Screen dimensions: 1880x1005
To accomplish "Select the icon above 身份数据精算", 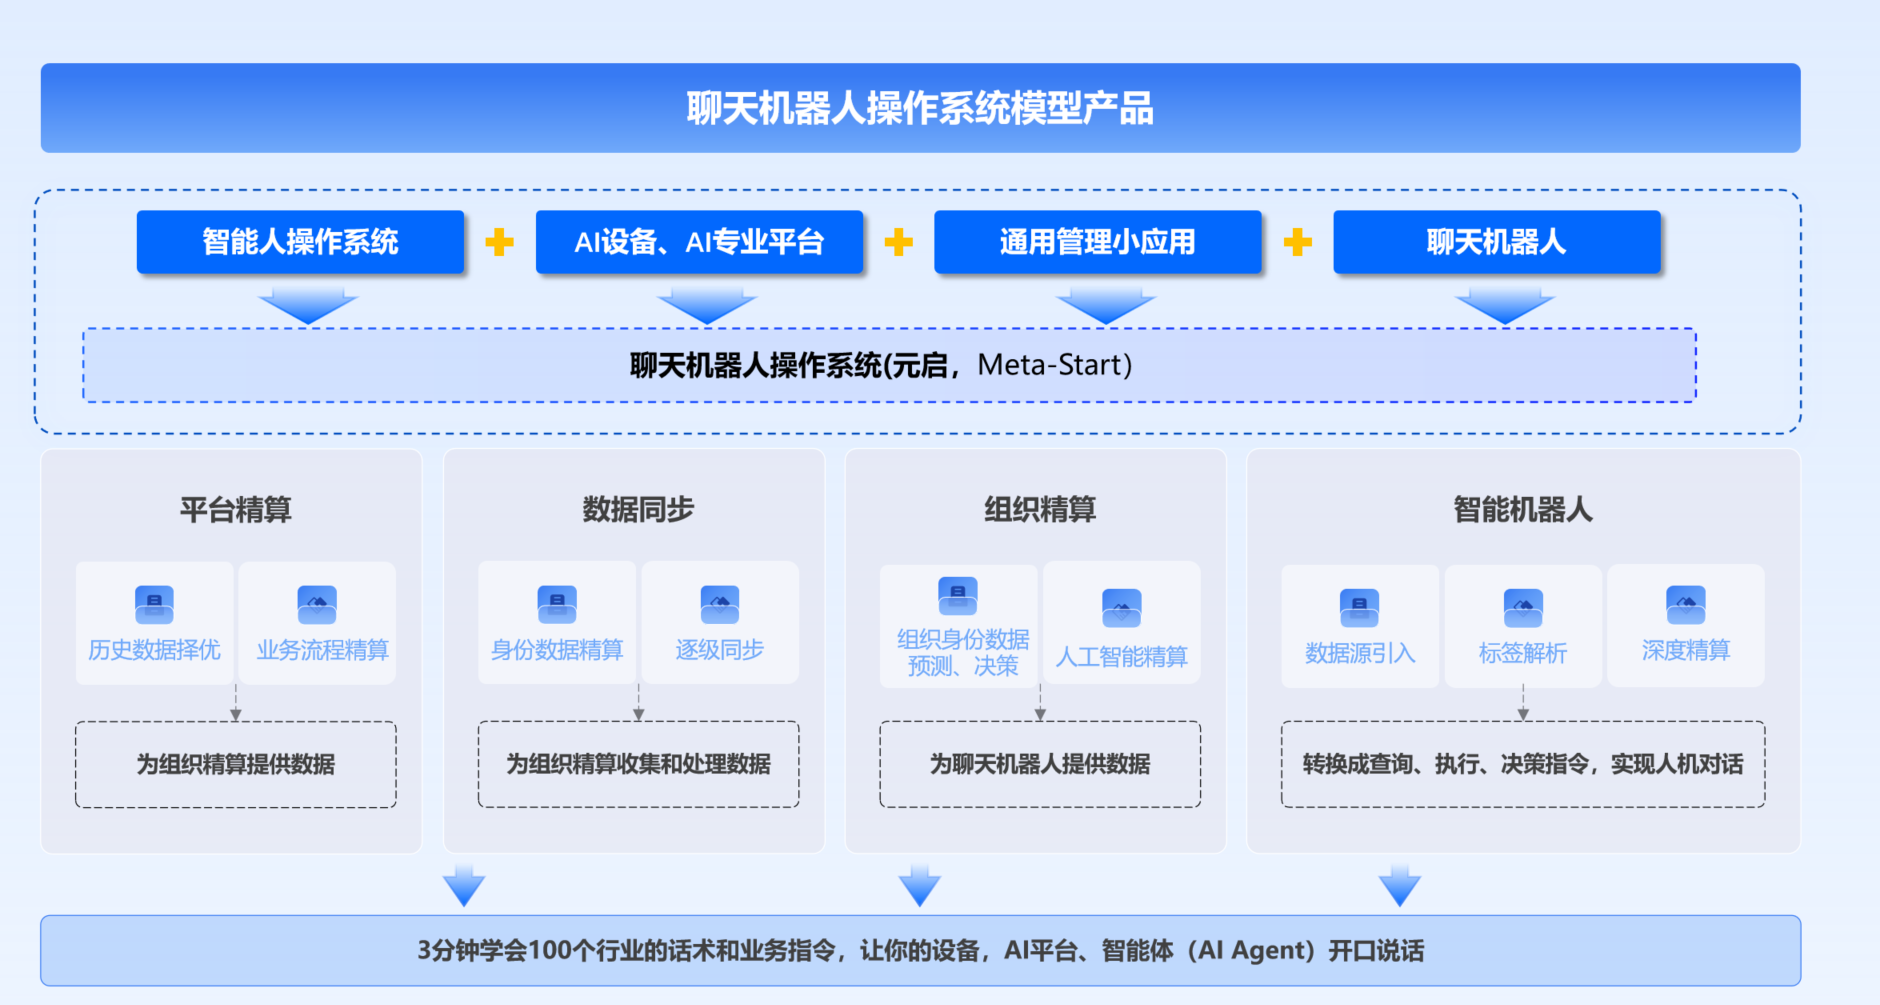I will coord(557,604).
